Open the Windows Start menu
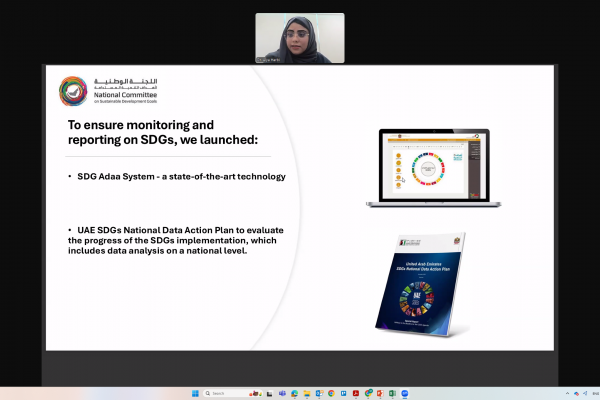 [195, 393]
